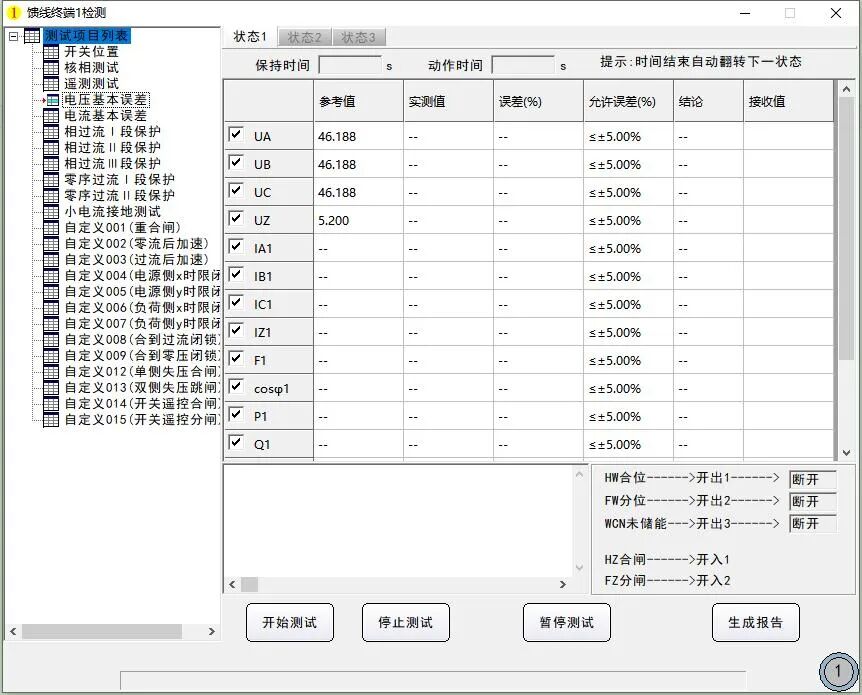Click the icon beside 零序过流 I 段保护
Viewport: 862px width, 695px height.
point(51,180)
